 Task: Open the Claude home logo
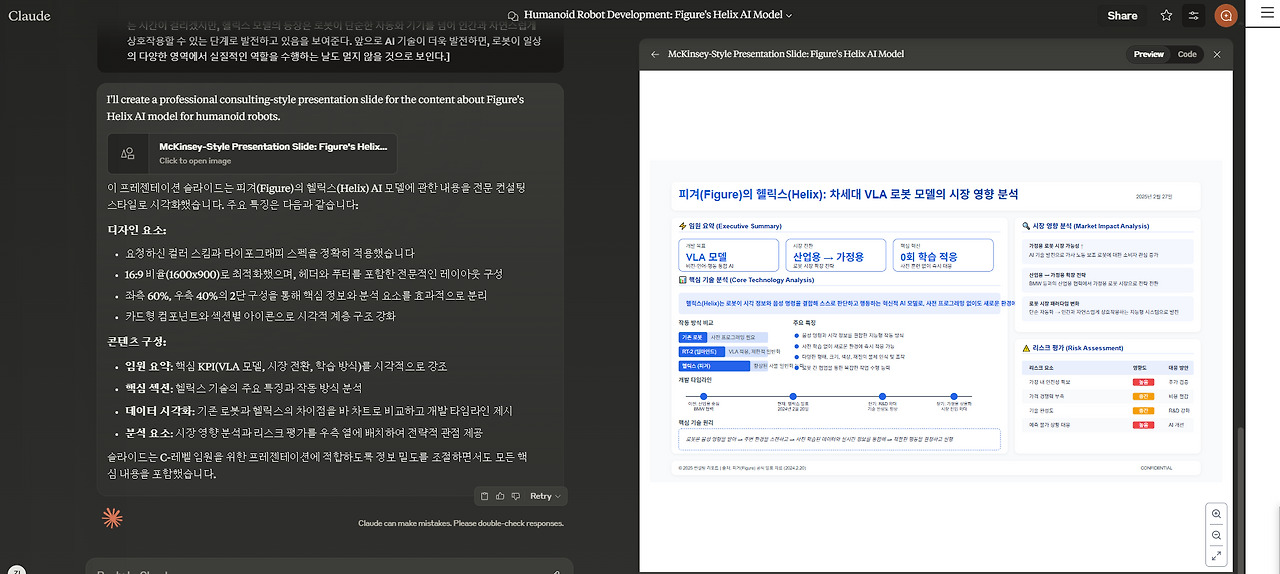point(29,15)
